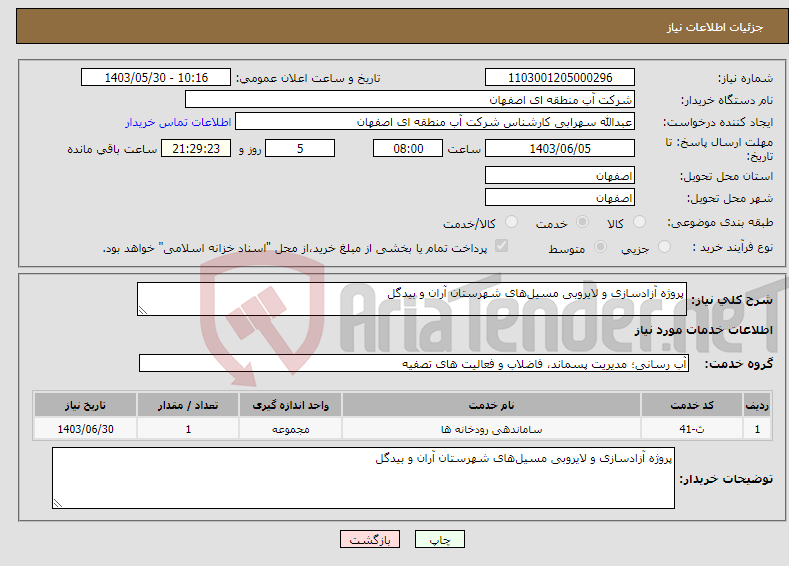The width and height of the screenshot is (789, 566).
Task: Click the نام دستگاه خریدار label
Action: tap(727, 100)
